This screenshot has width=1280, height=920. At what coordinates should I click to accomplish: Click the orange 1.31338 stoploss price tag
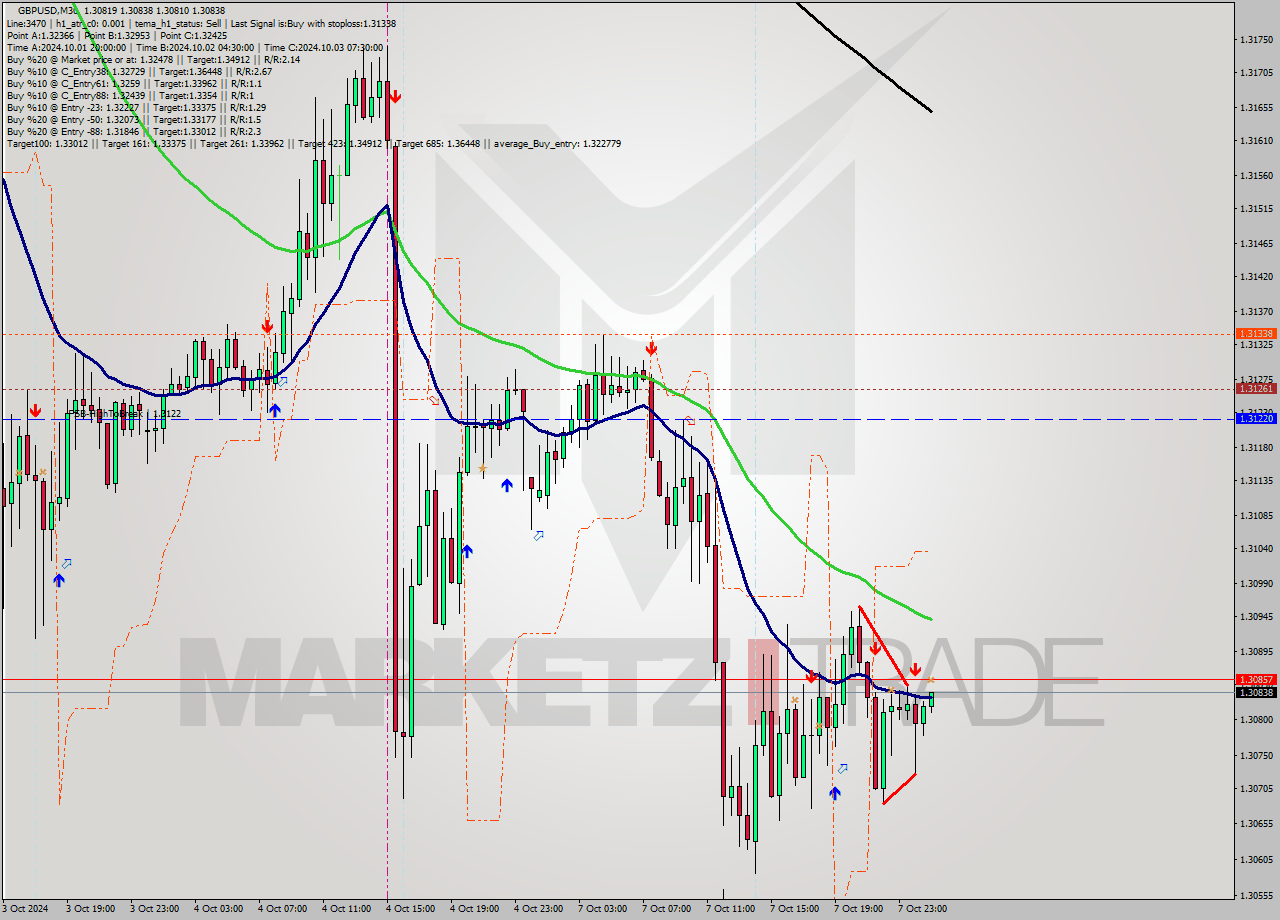[x=1255, y=334]
